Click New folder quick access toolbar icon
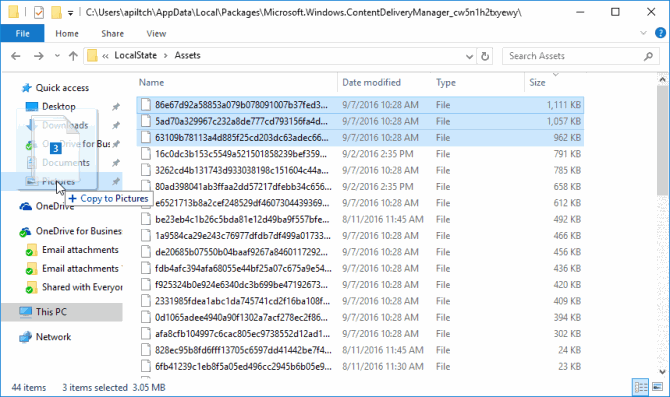670x397 pixels. [56, 12]
